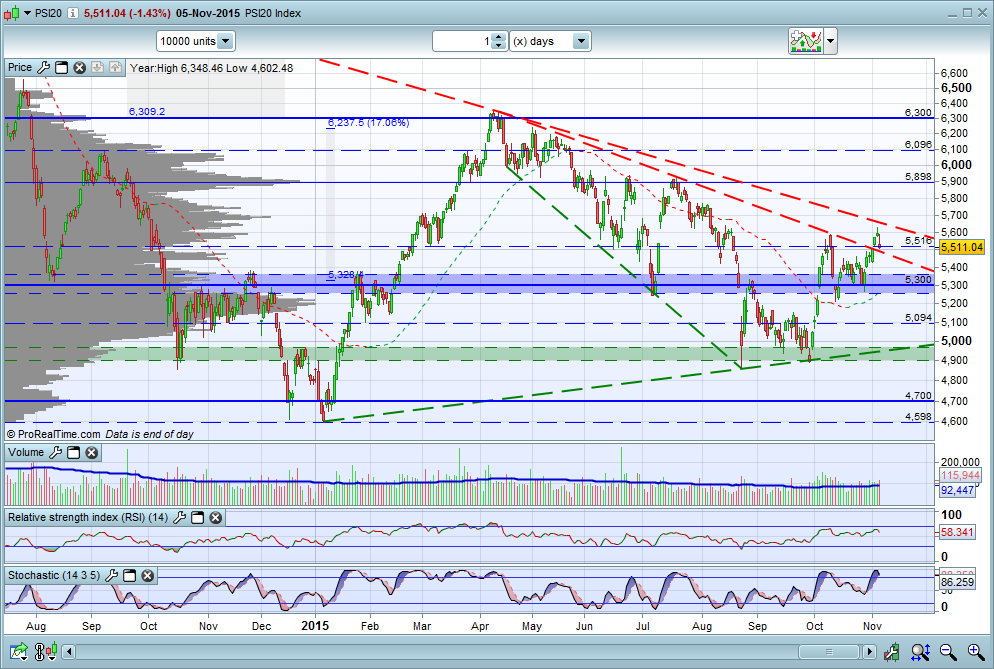Click the zoom in magnifier icon
The width and height of the screenshot is (994, 669).
(976, 651)
